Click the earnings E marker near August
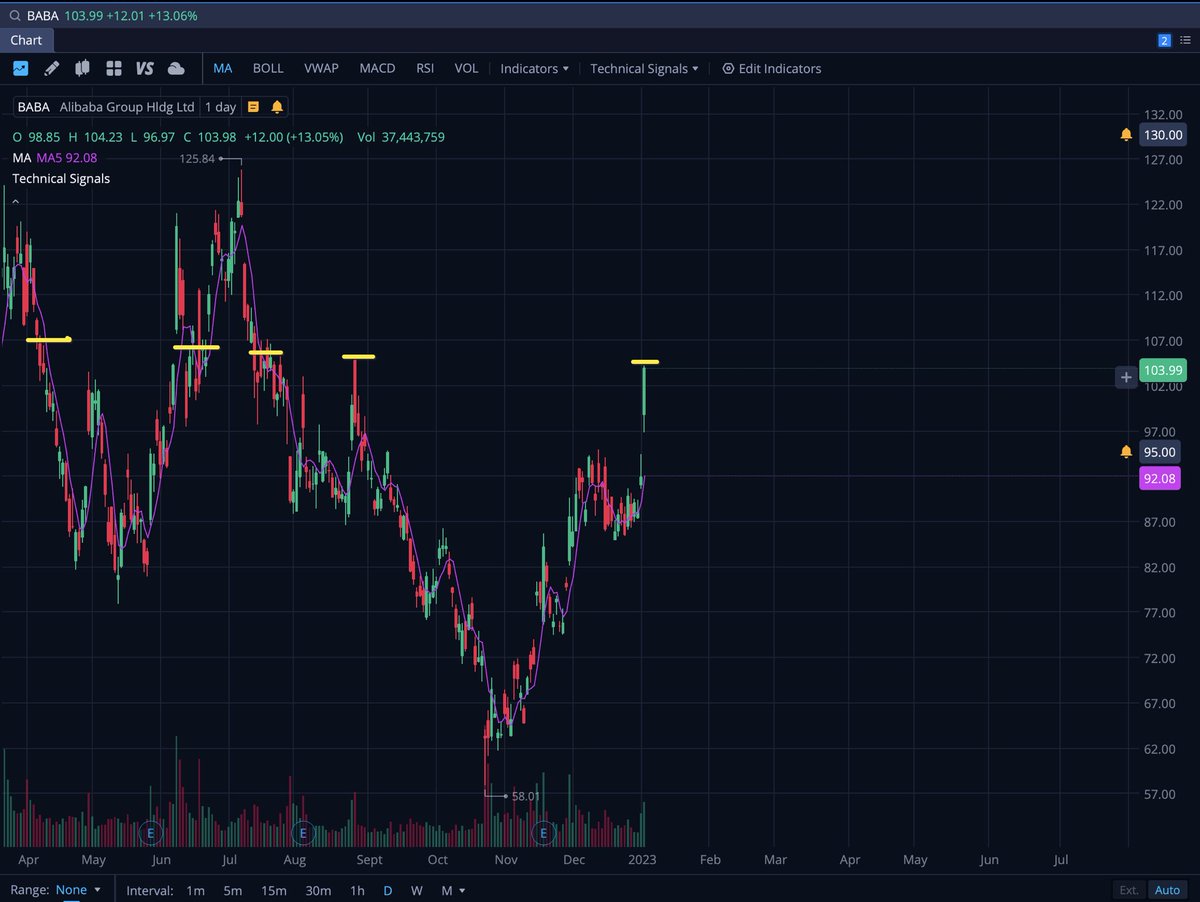The image size is (1200, 902). [302, 832]
